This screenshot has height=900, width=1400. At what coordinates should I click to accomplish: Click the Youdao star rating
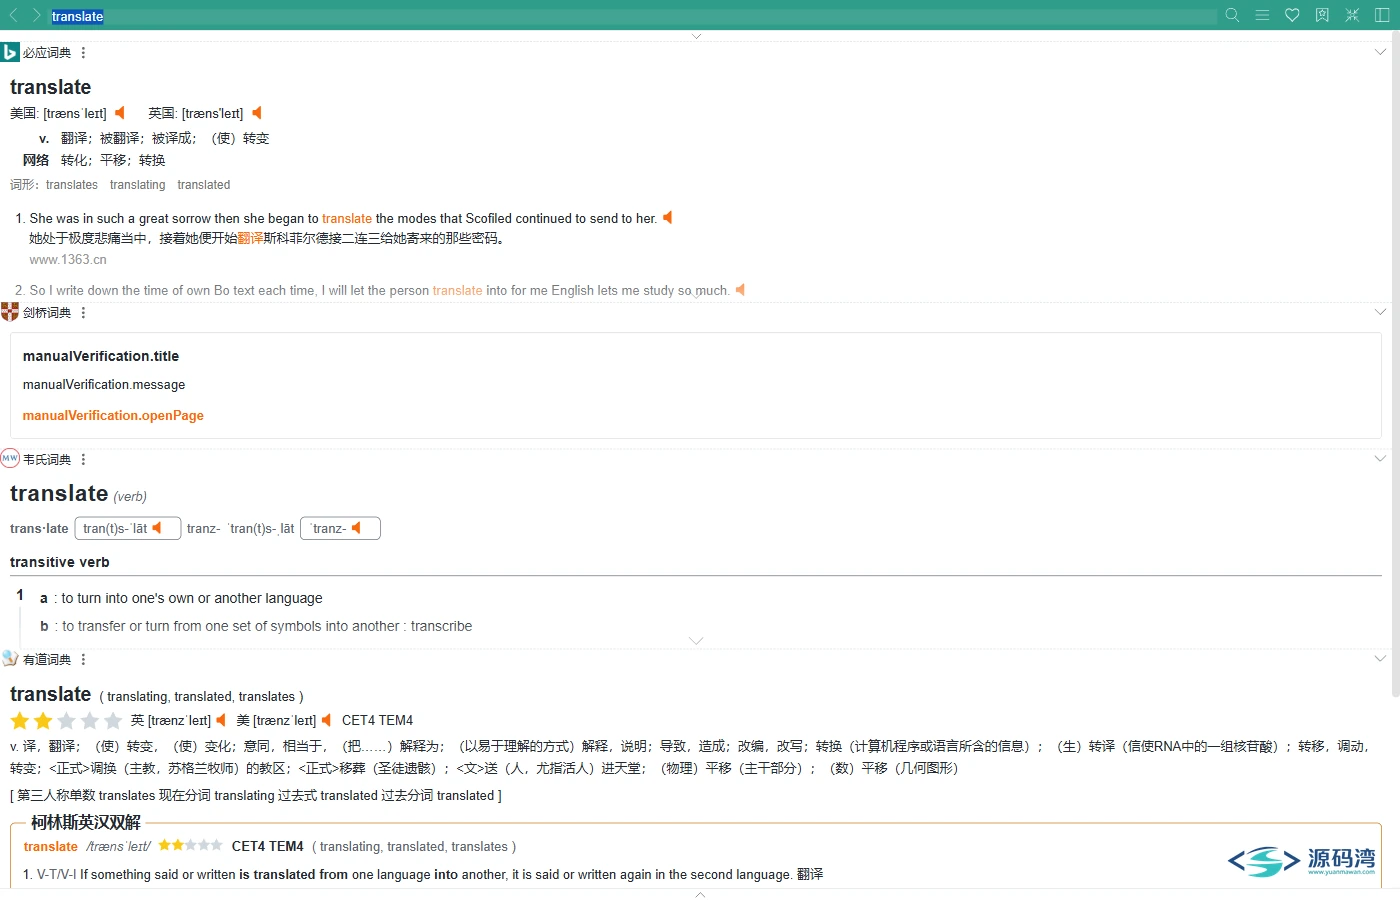[66, 721]
